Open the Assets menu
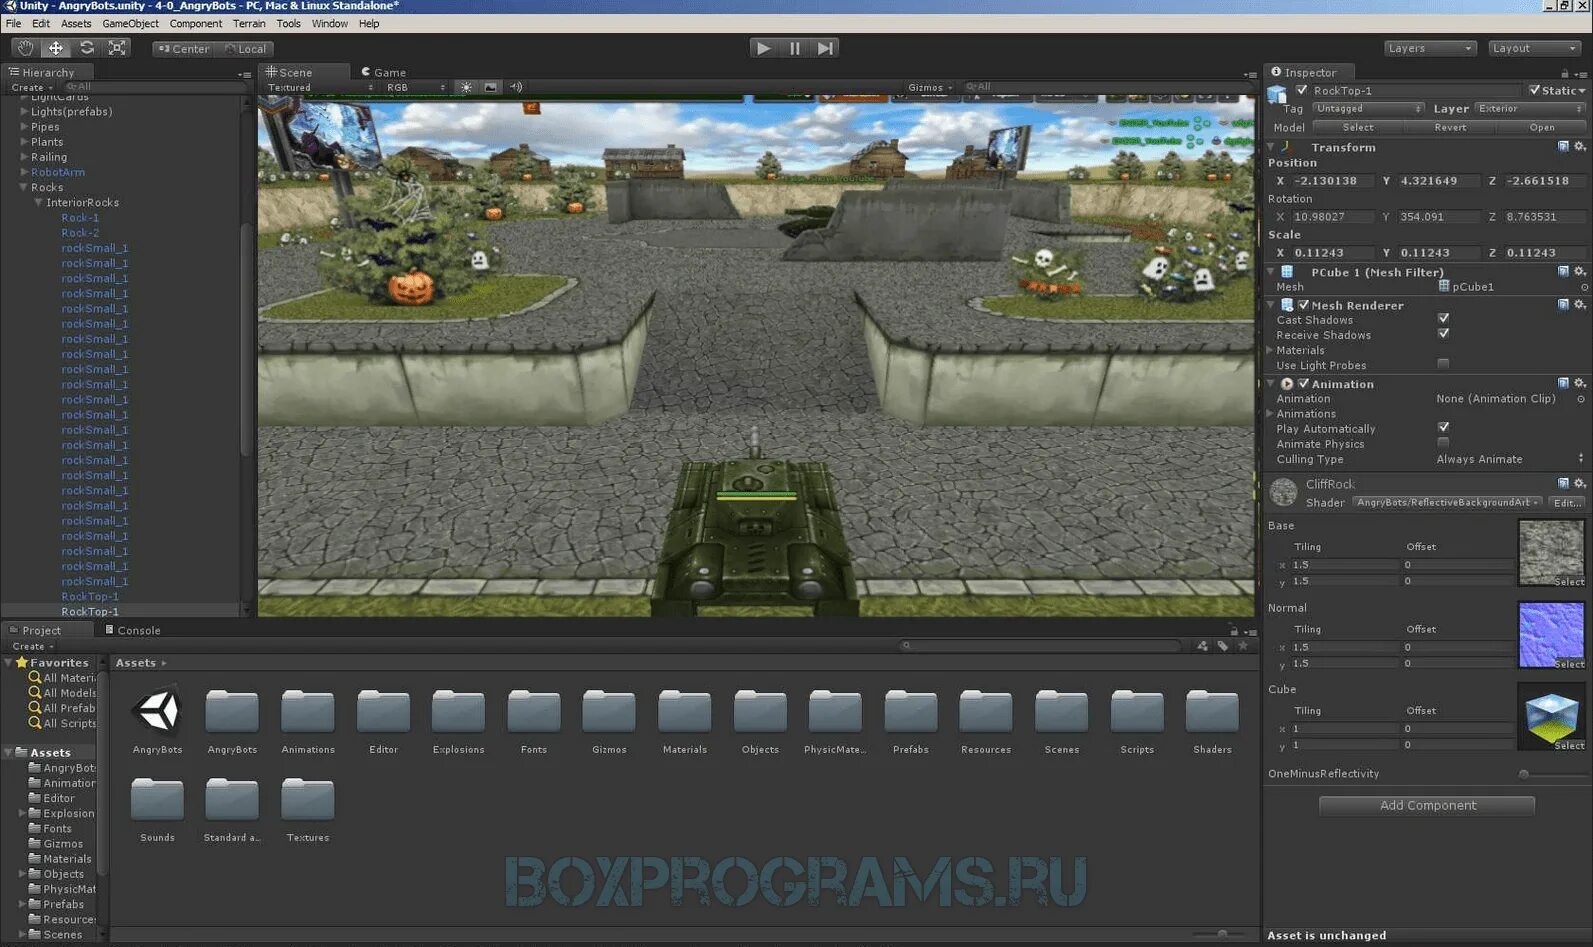 pos(76,23)
